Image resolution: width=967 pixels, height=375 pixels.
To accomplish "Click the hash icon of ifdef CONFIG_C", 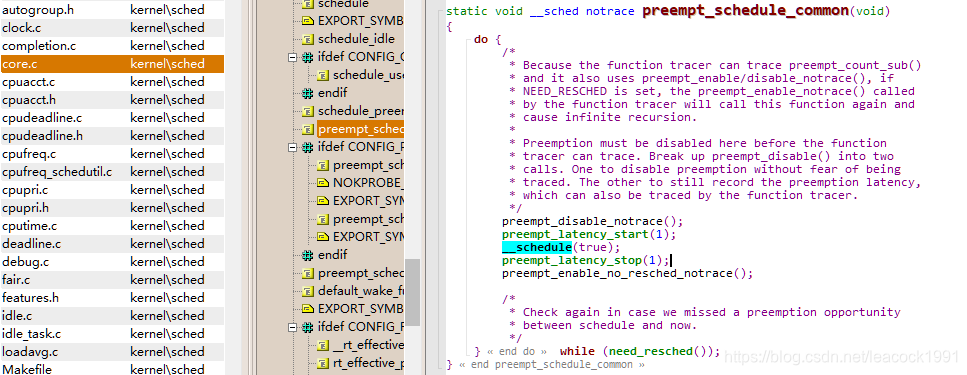I will [308, 57].
